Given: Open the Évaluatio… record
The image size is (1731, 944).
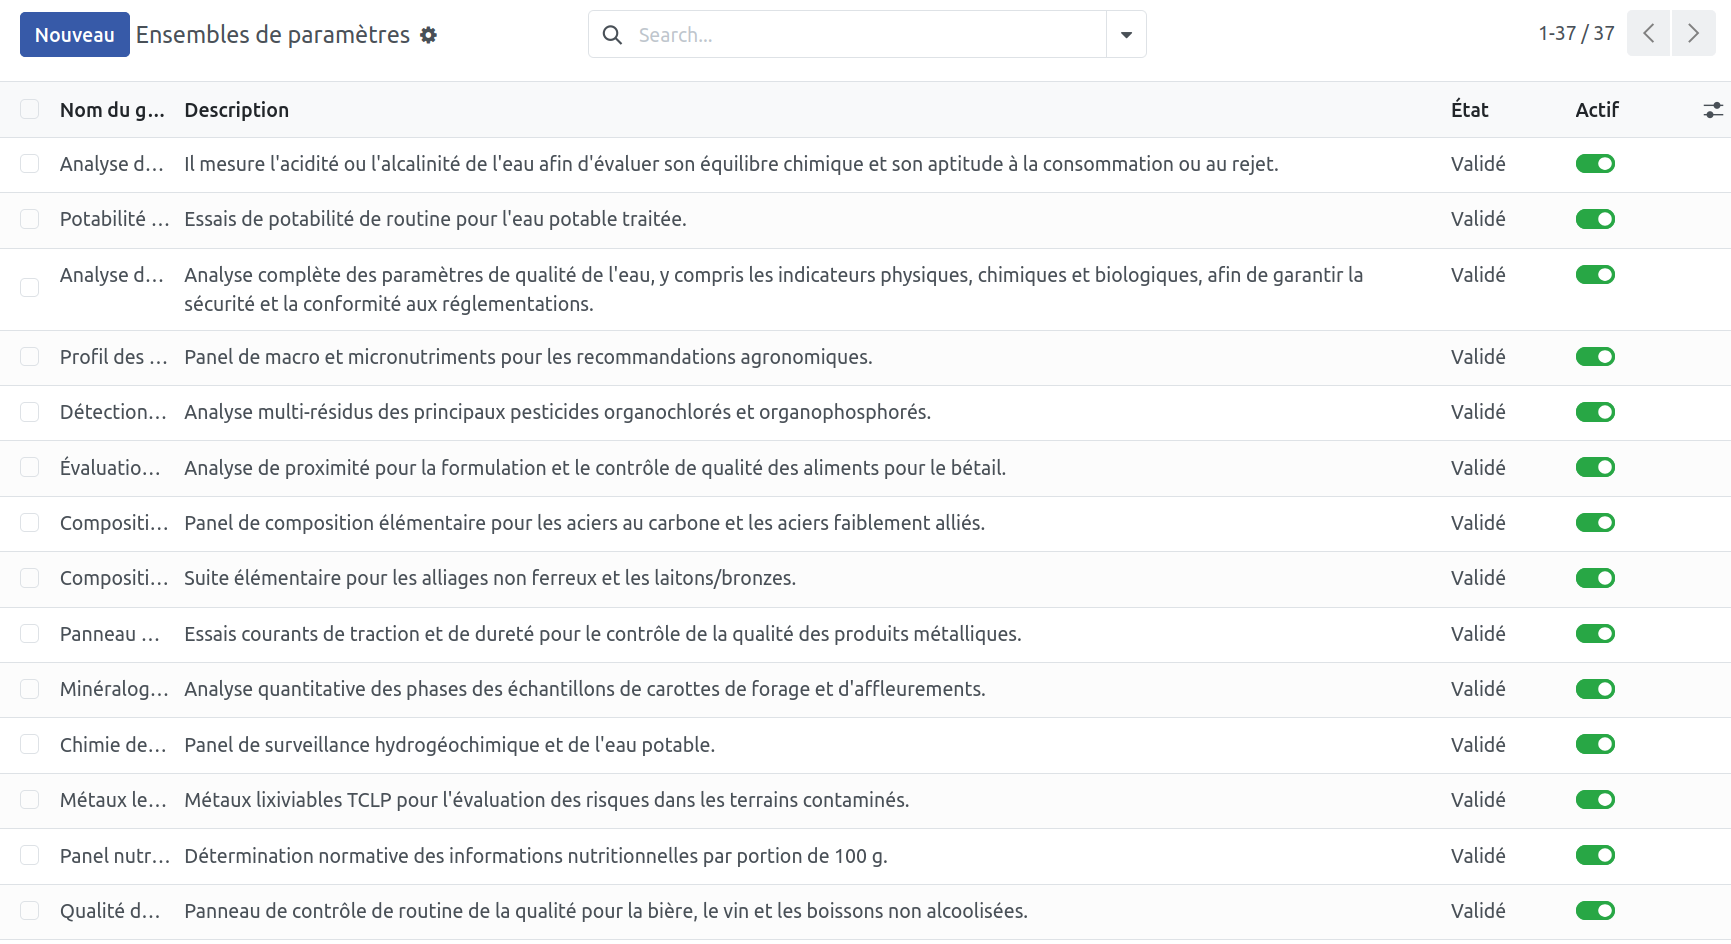Looking at the screenshot, I should pyautogui.click(x=110, y=468).
